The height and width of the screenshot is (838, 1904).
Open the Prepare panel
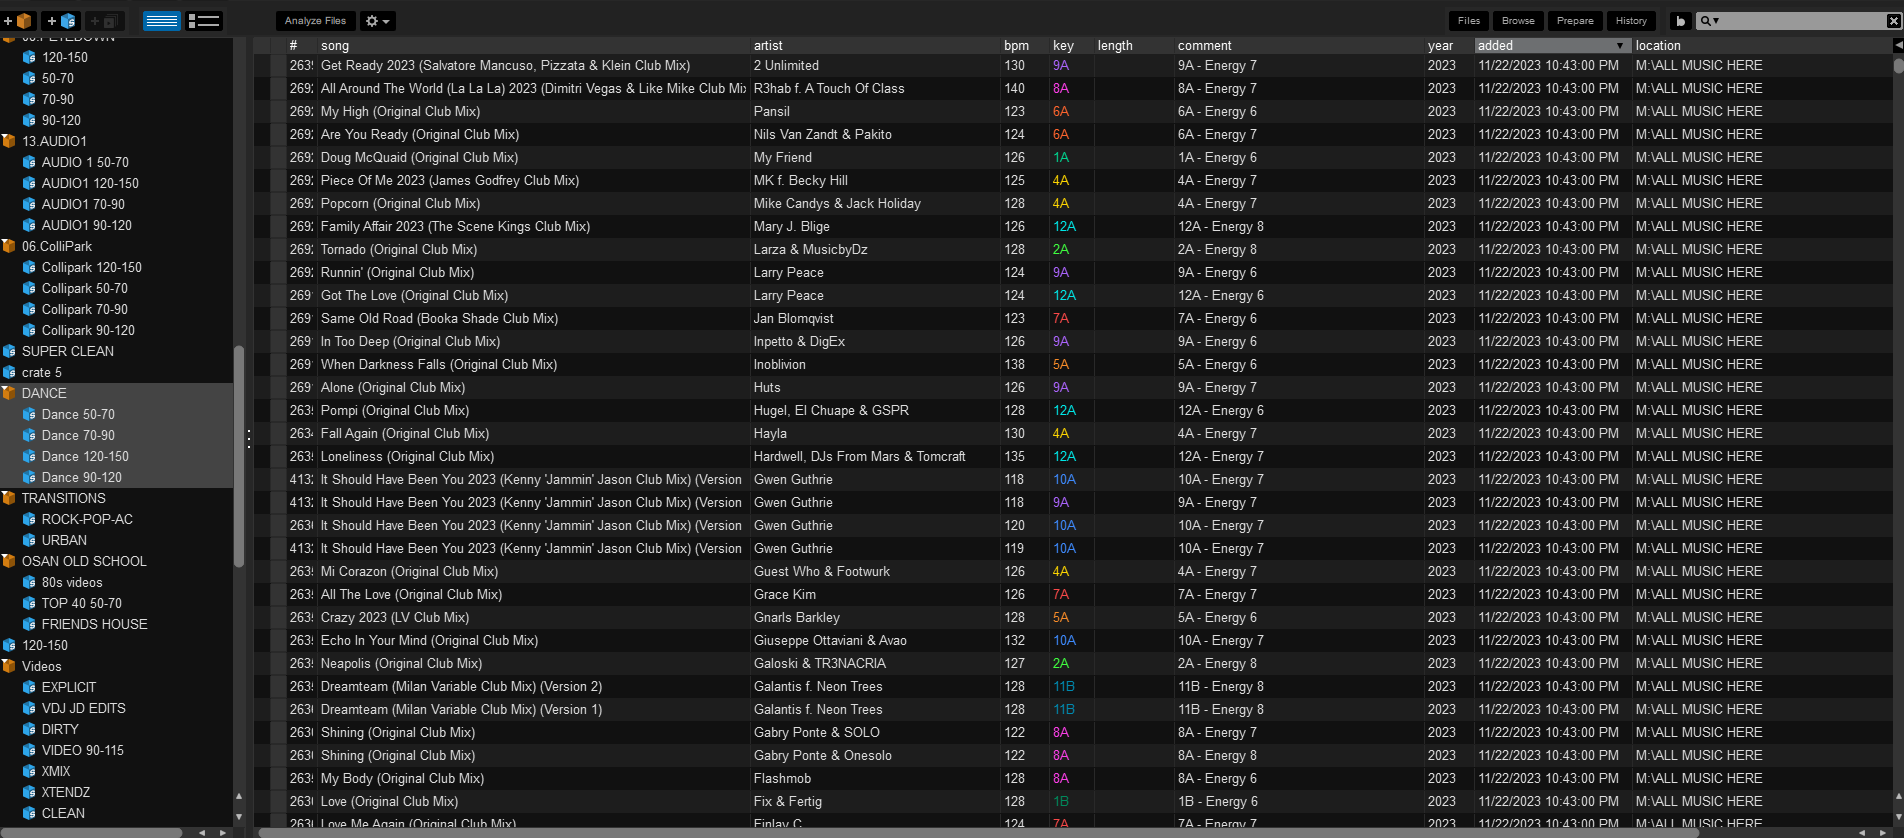pos(1575,20)
